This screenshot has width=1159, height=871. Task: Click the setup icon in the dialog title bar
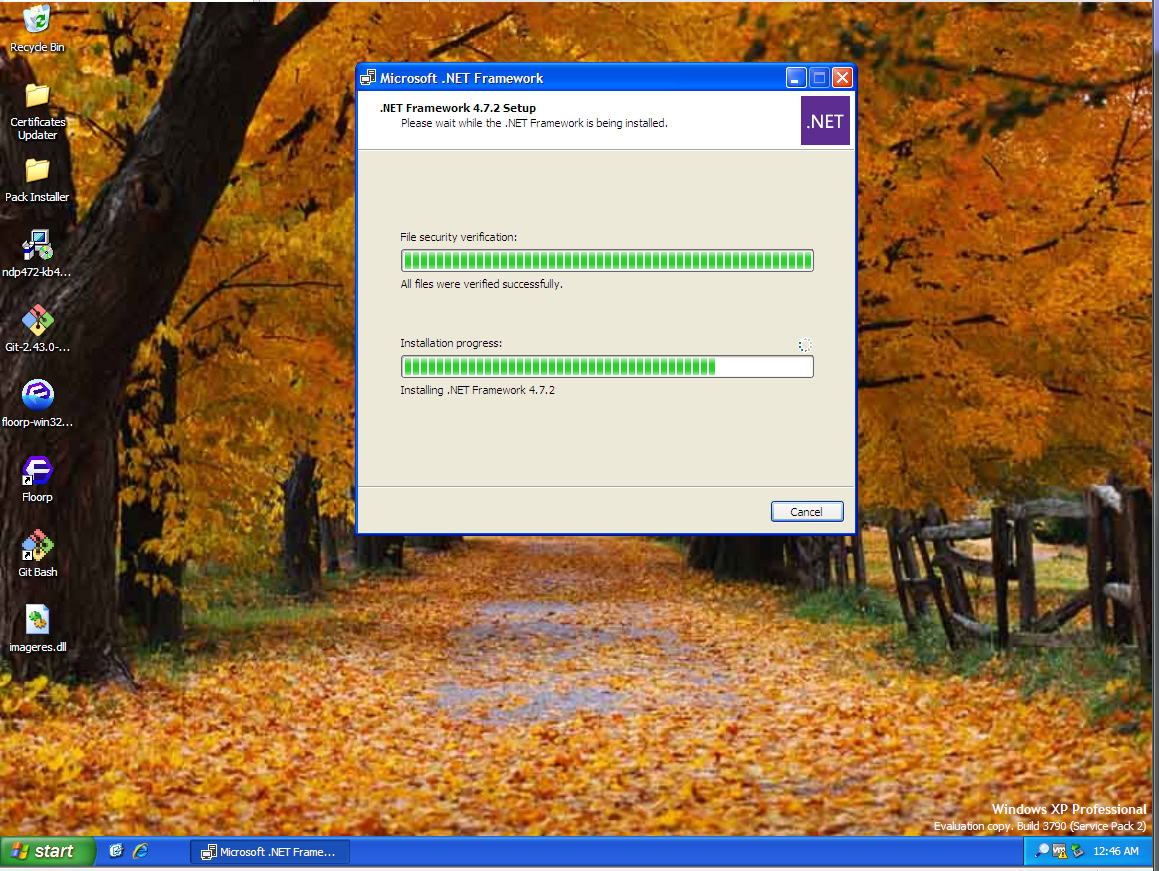[x=367, y=78]
